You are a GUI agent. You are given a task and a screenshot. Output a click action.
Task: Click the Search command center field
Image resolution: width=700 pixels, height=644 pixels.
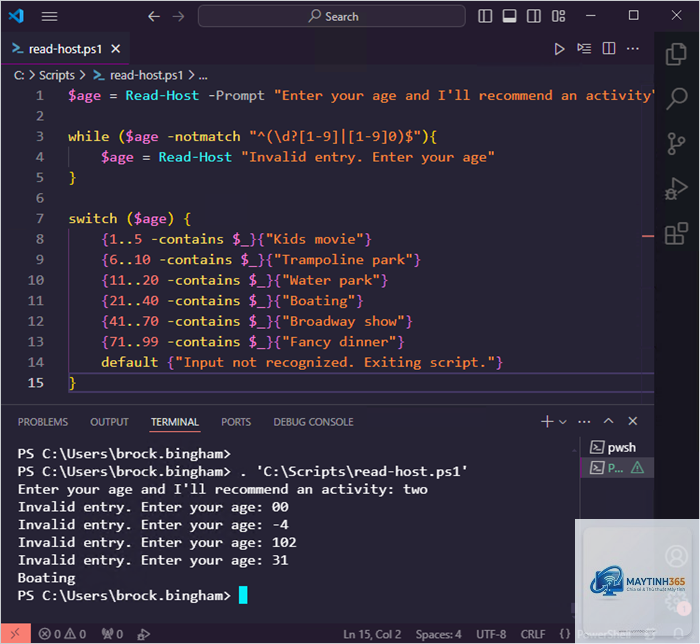332,17
